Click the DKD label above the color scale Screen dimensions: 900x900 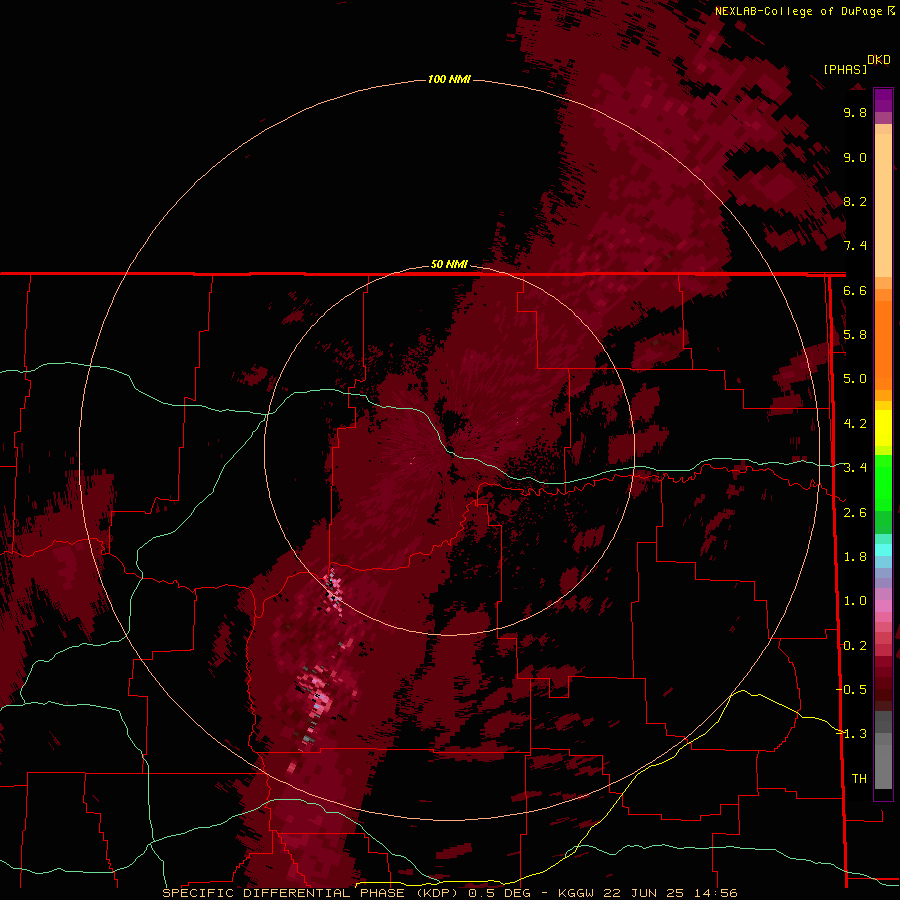click(879, 60)
